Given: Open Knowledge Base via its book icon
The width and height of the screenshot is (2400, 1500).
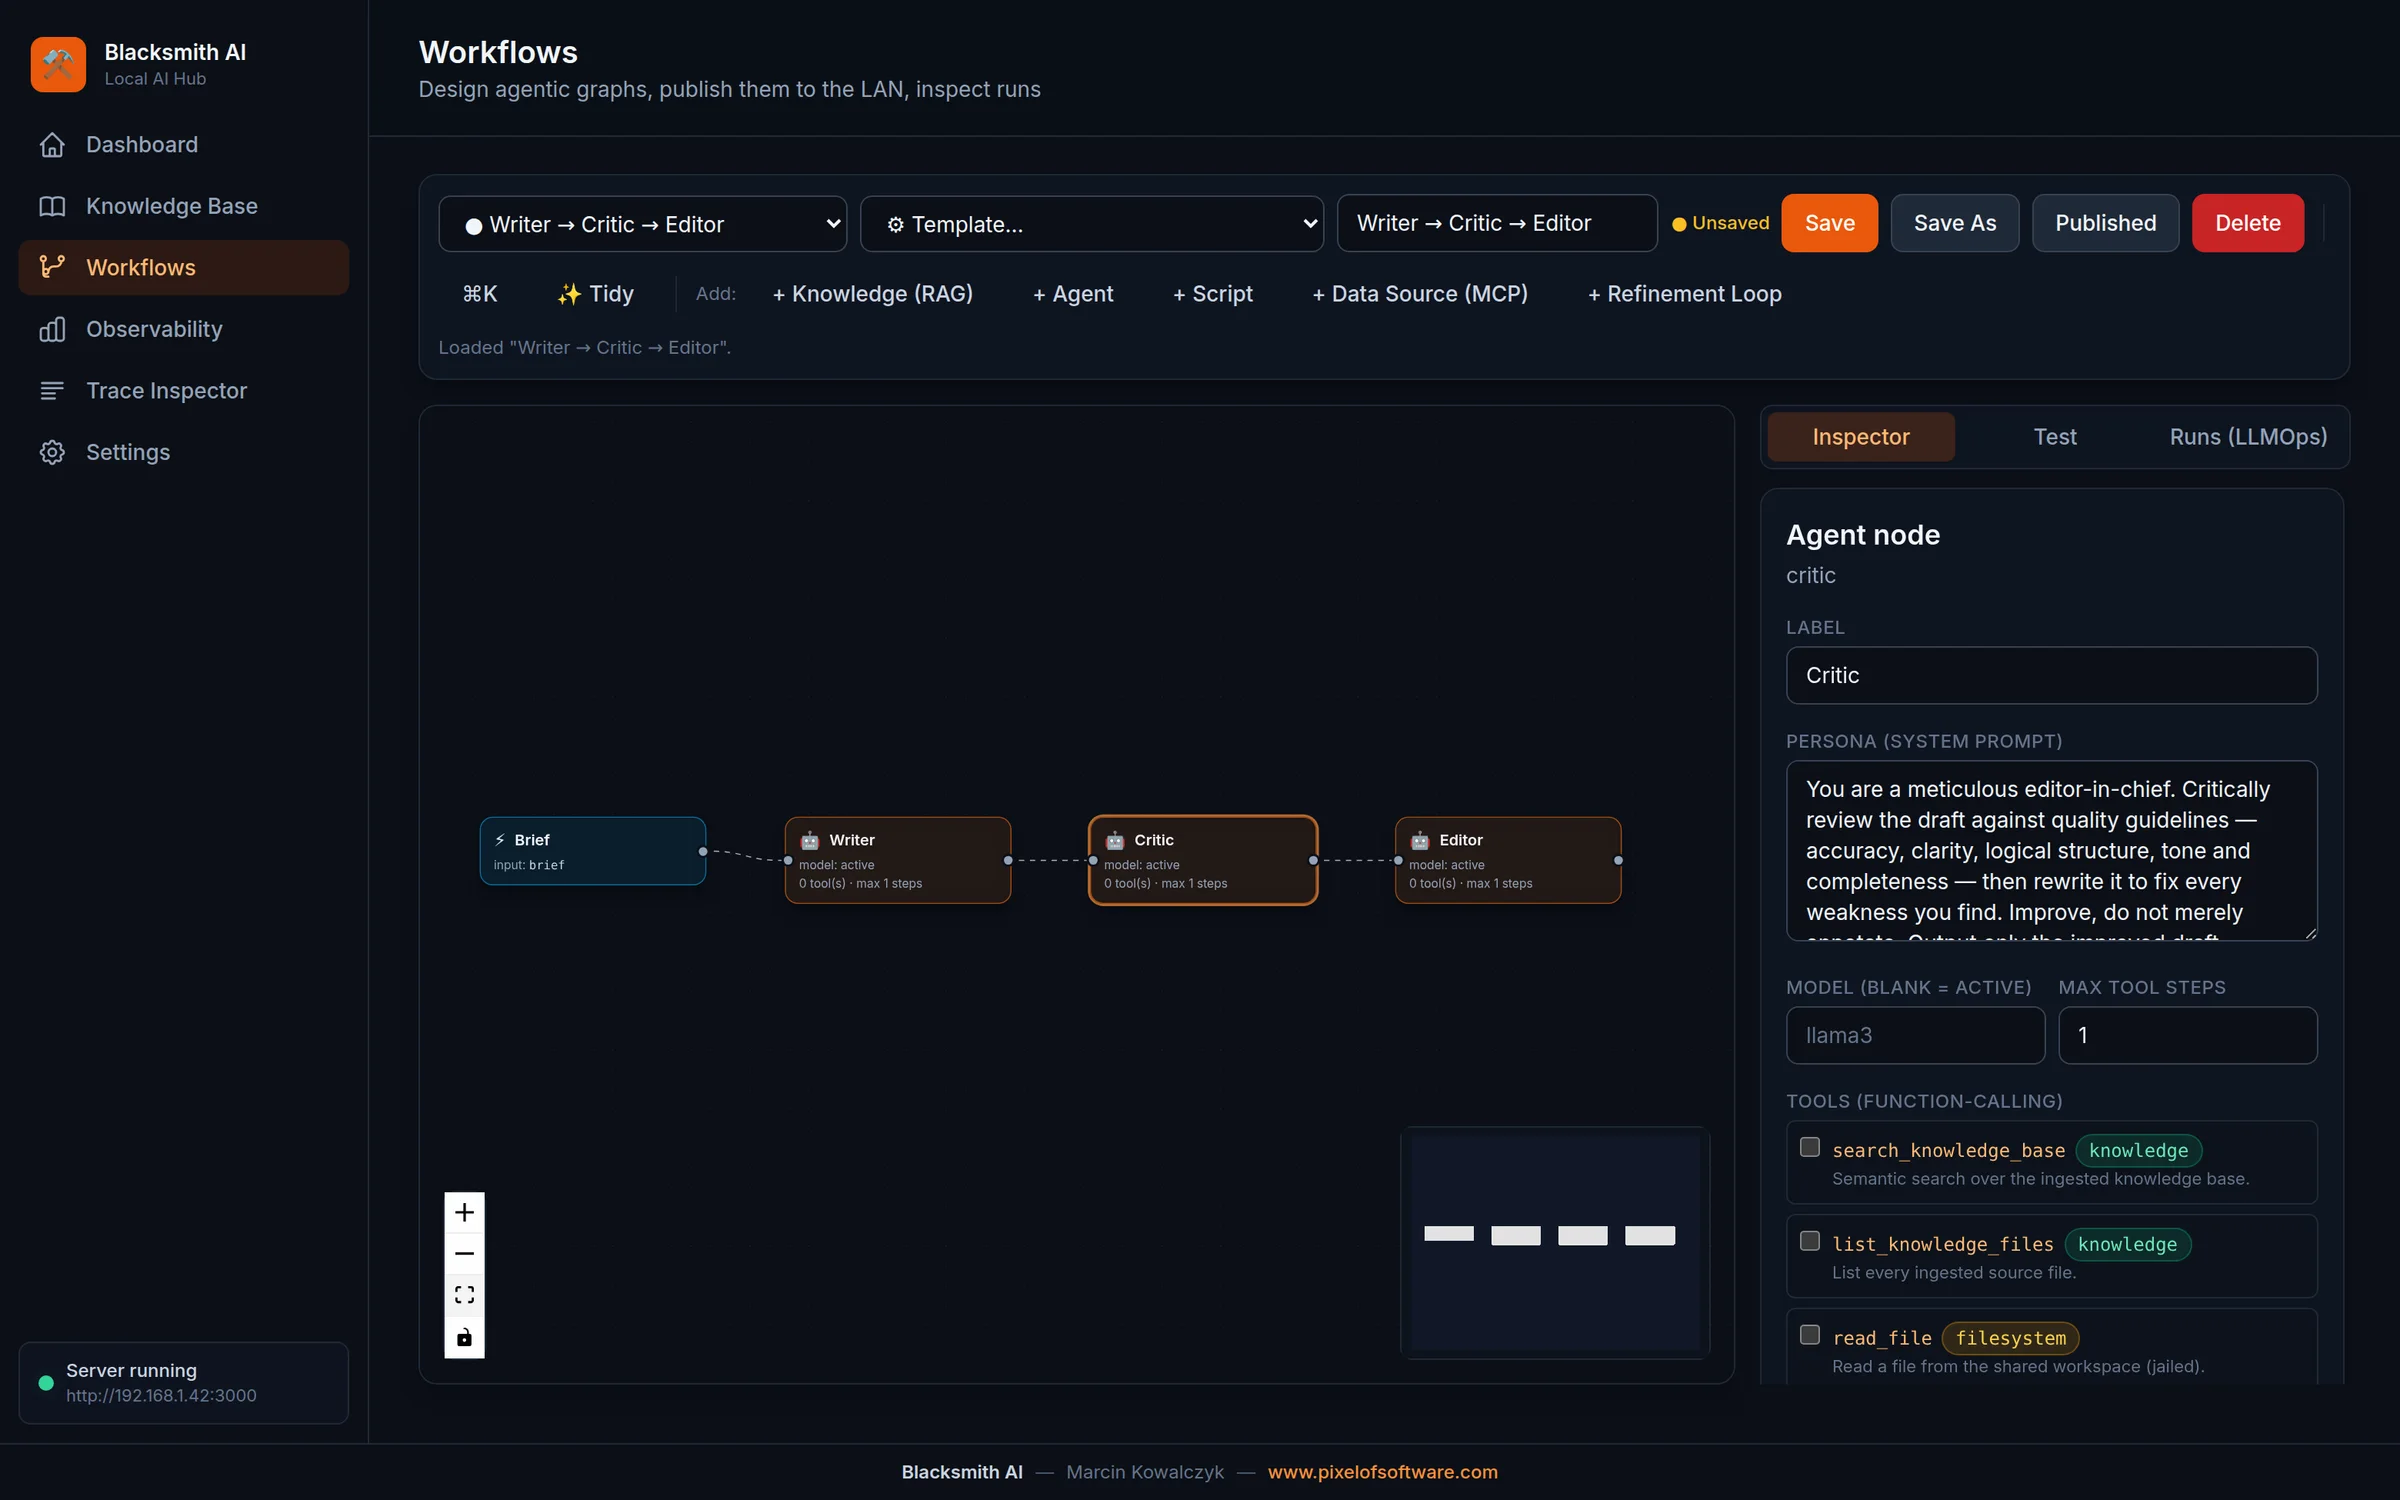Looking at the screenshot, I should pyautogui.click(x=52, y=206).
